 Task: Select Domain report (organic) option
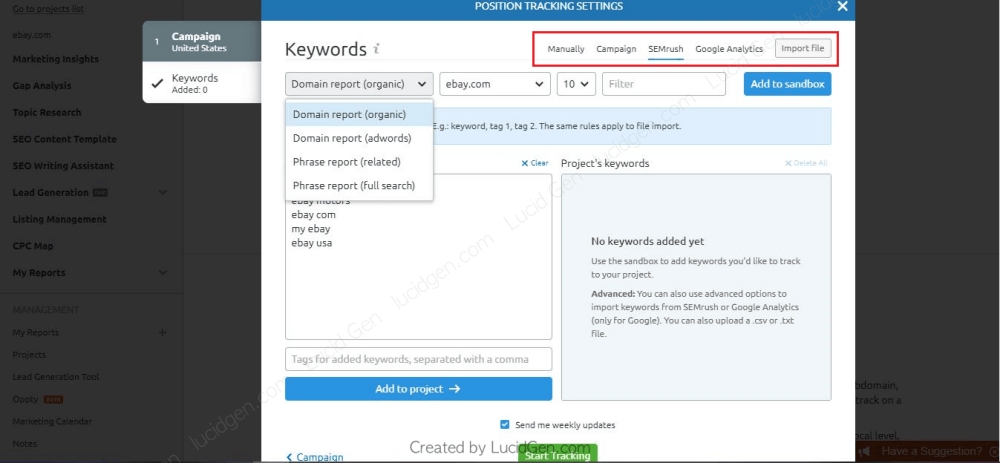click(359, 115)
